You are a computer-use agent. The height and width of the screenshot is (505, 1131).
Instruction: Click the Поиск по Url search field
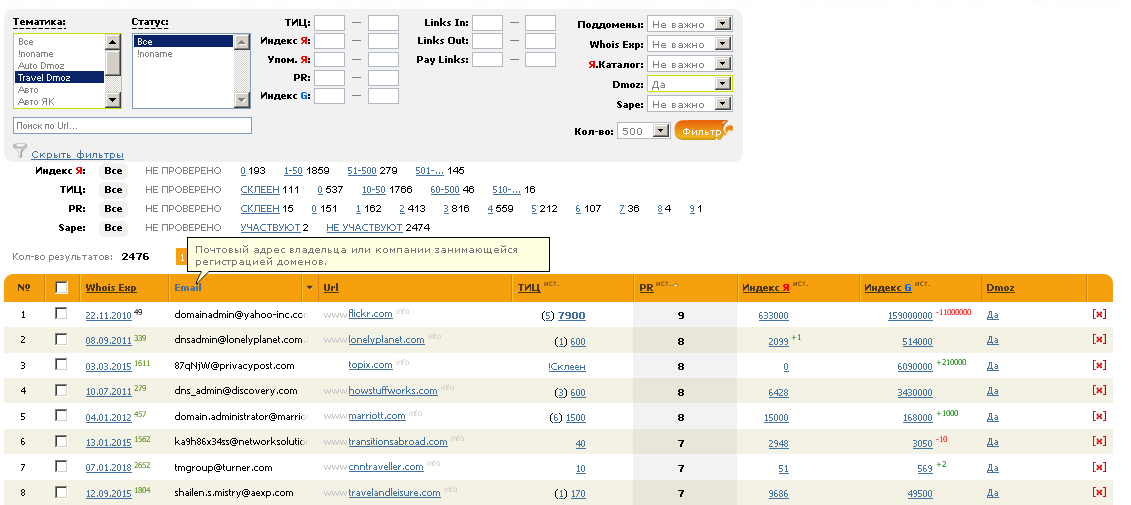click(132, 126)
